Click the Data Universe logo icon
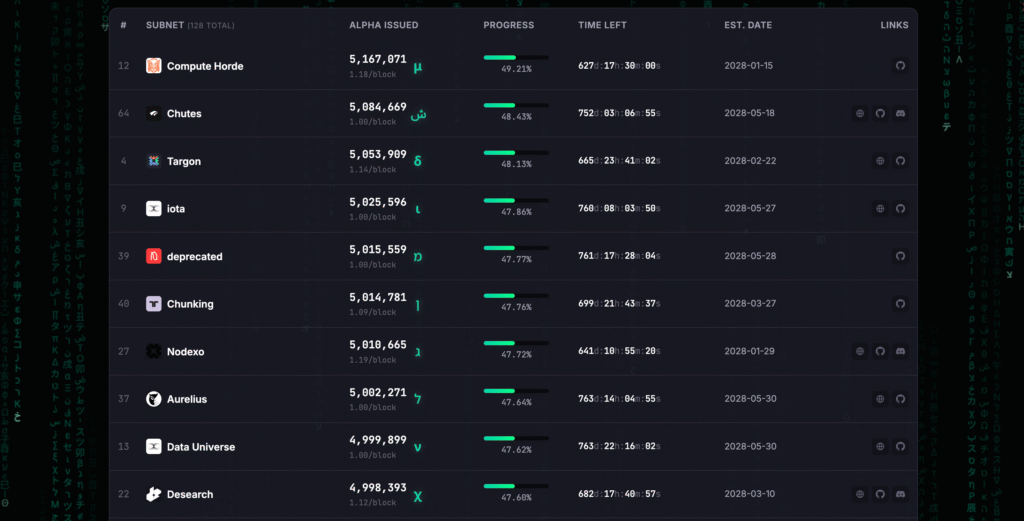 tap(153, 447)
